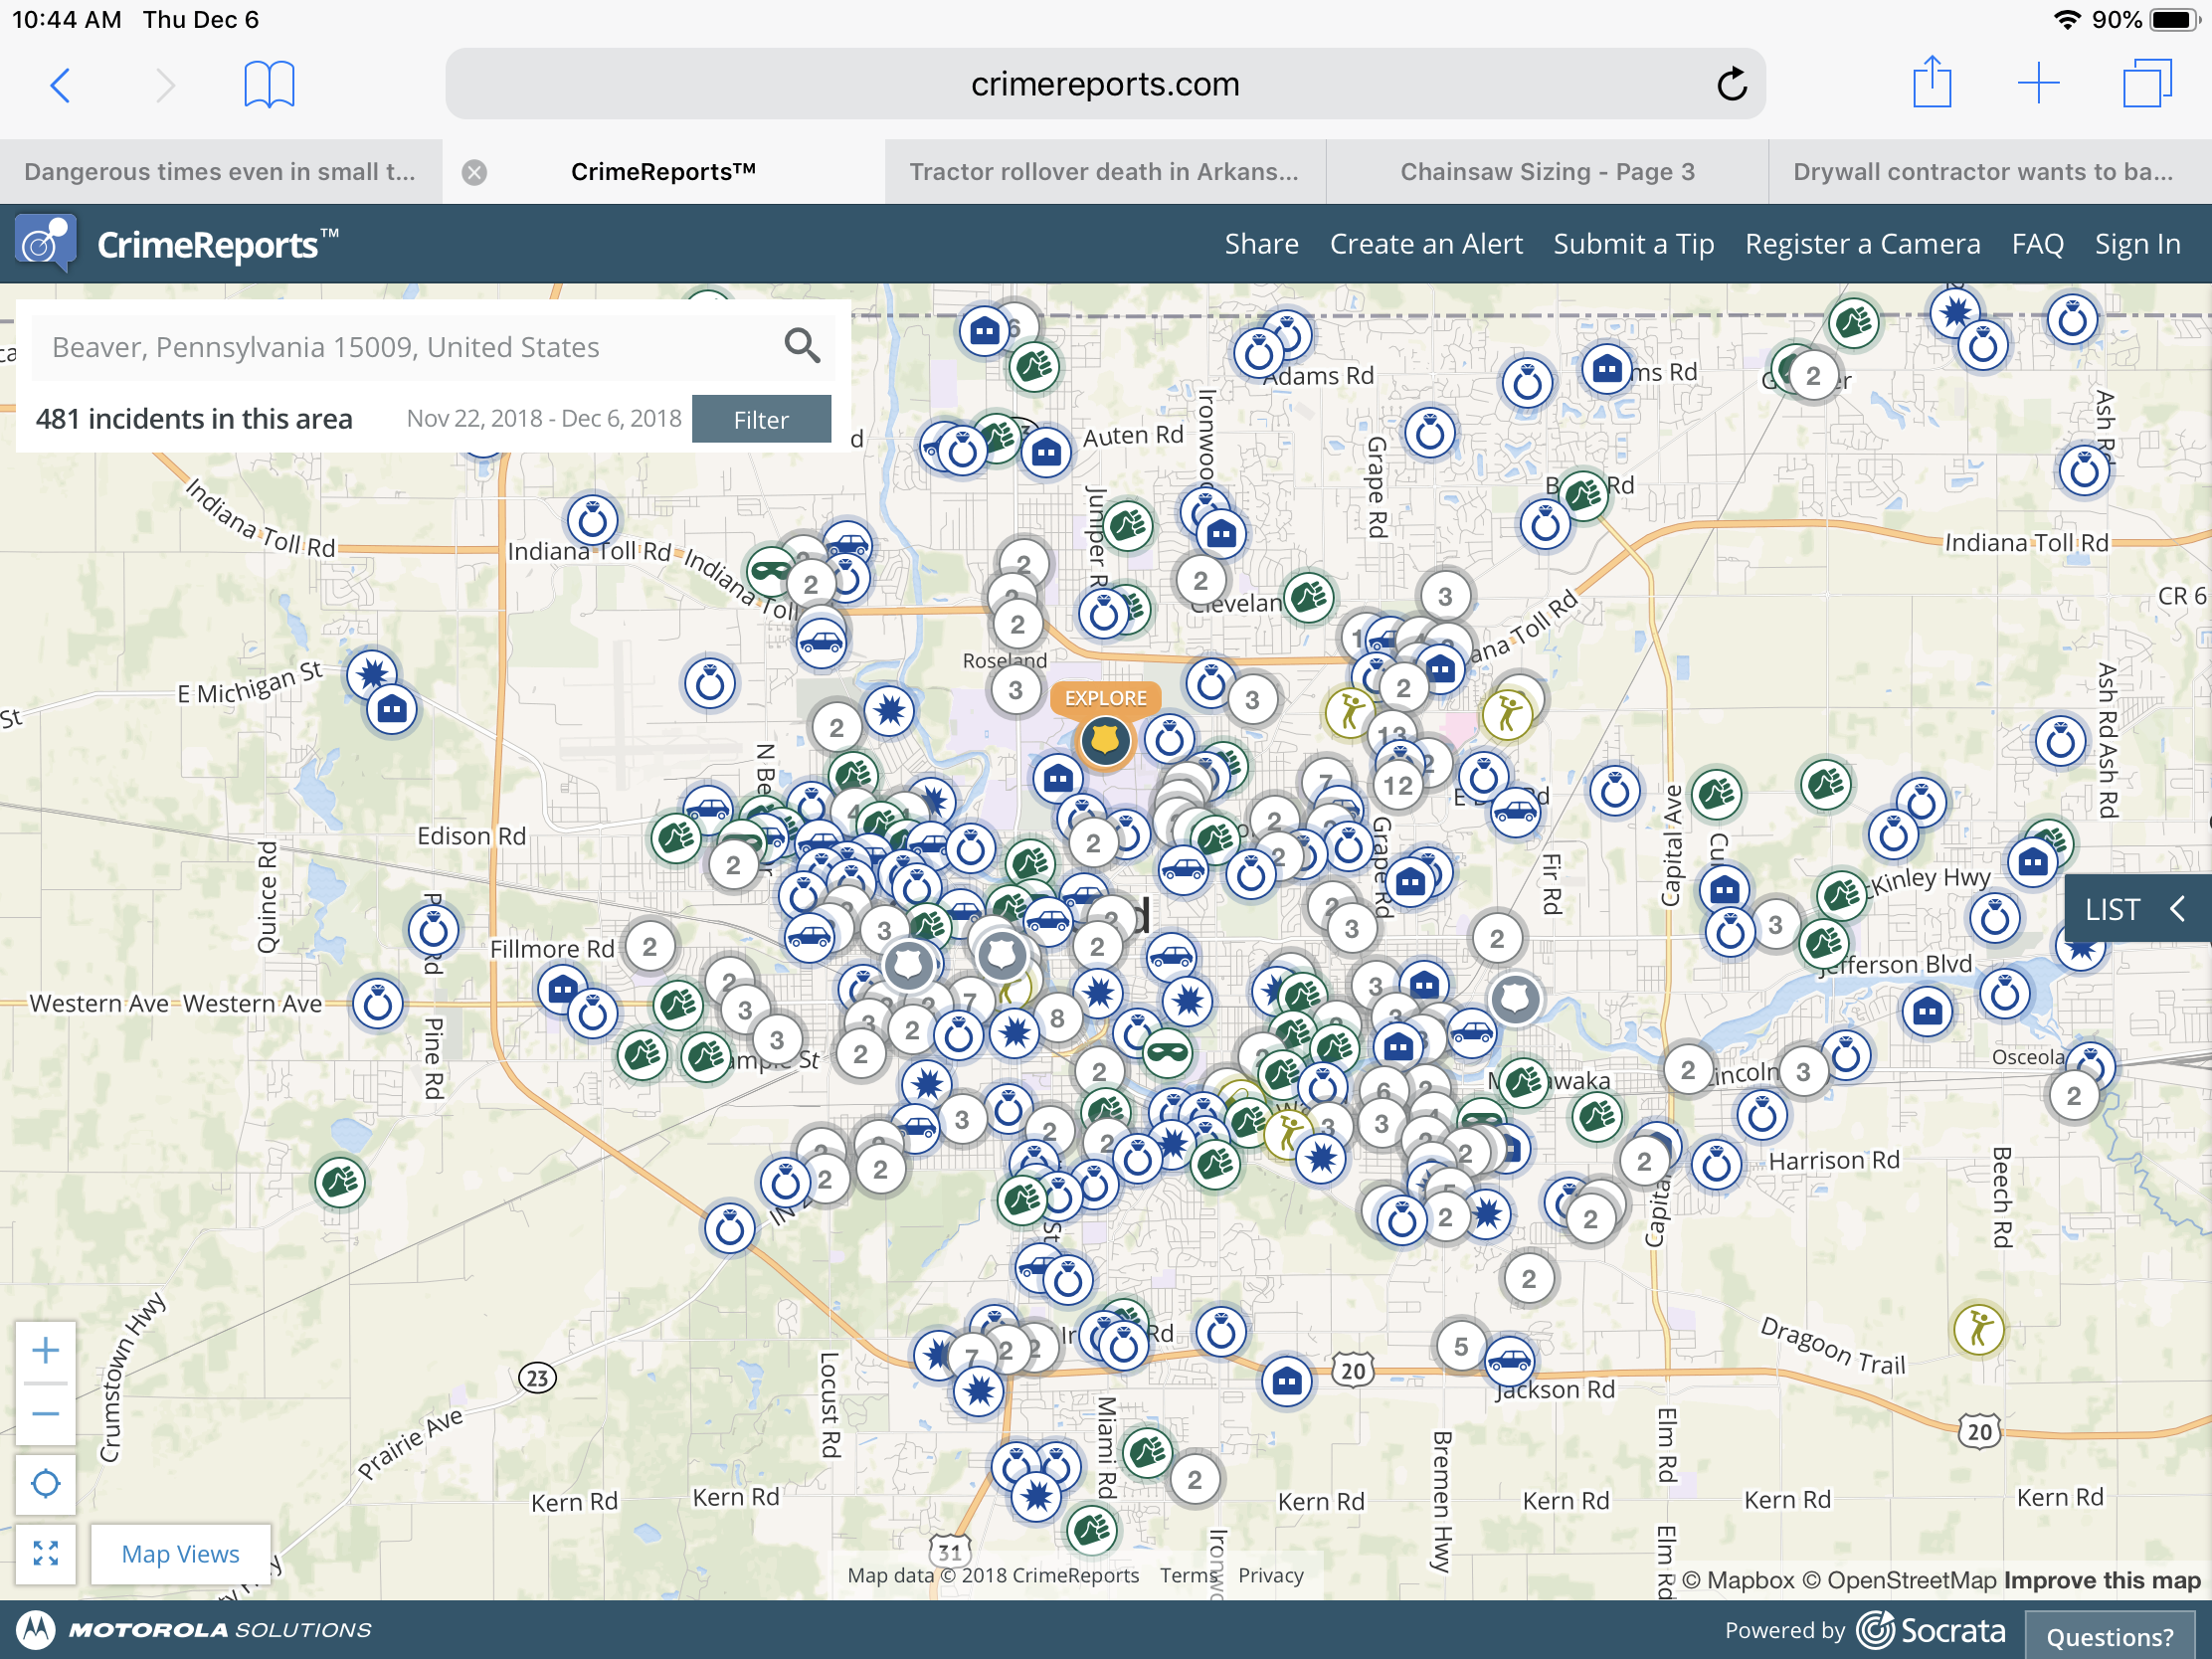Center map on my location
The width and height of the screenshot is (2212, 1659).
coord(45,1484)
